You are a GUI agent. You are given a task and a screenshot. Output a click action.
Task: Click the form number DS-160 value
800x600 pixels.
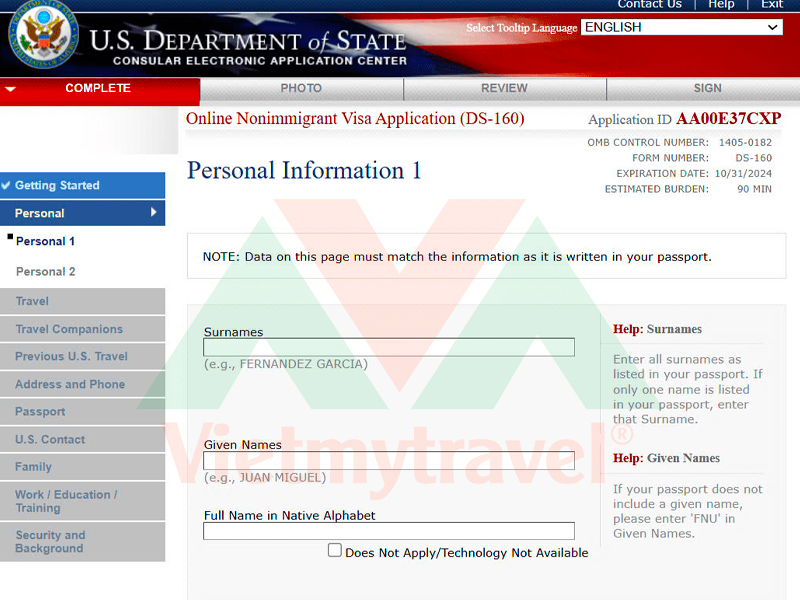[754, 158]
